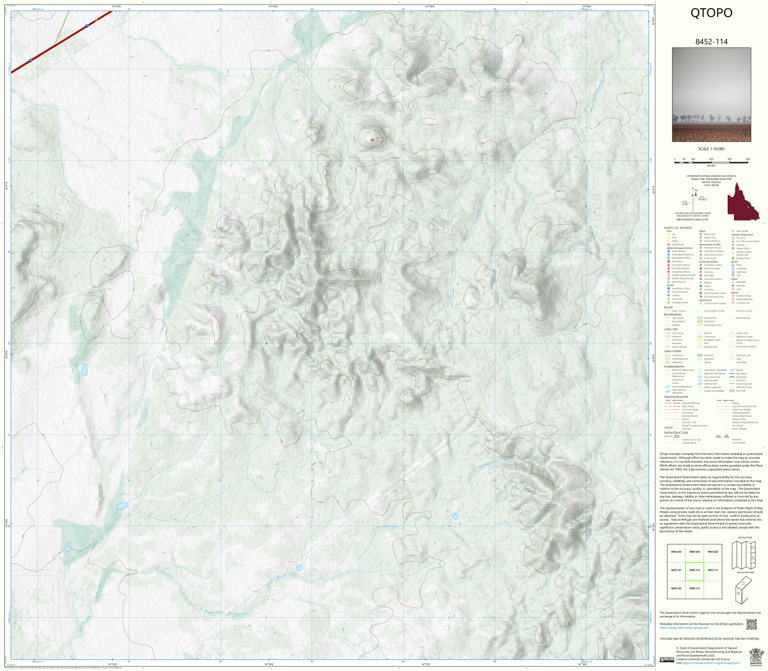This screenshot has height=671, width=768.
Task: Open the Creative Commons licence link
Action: (713, 663)
